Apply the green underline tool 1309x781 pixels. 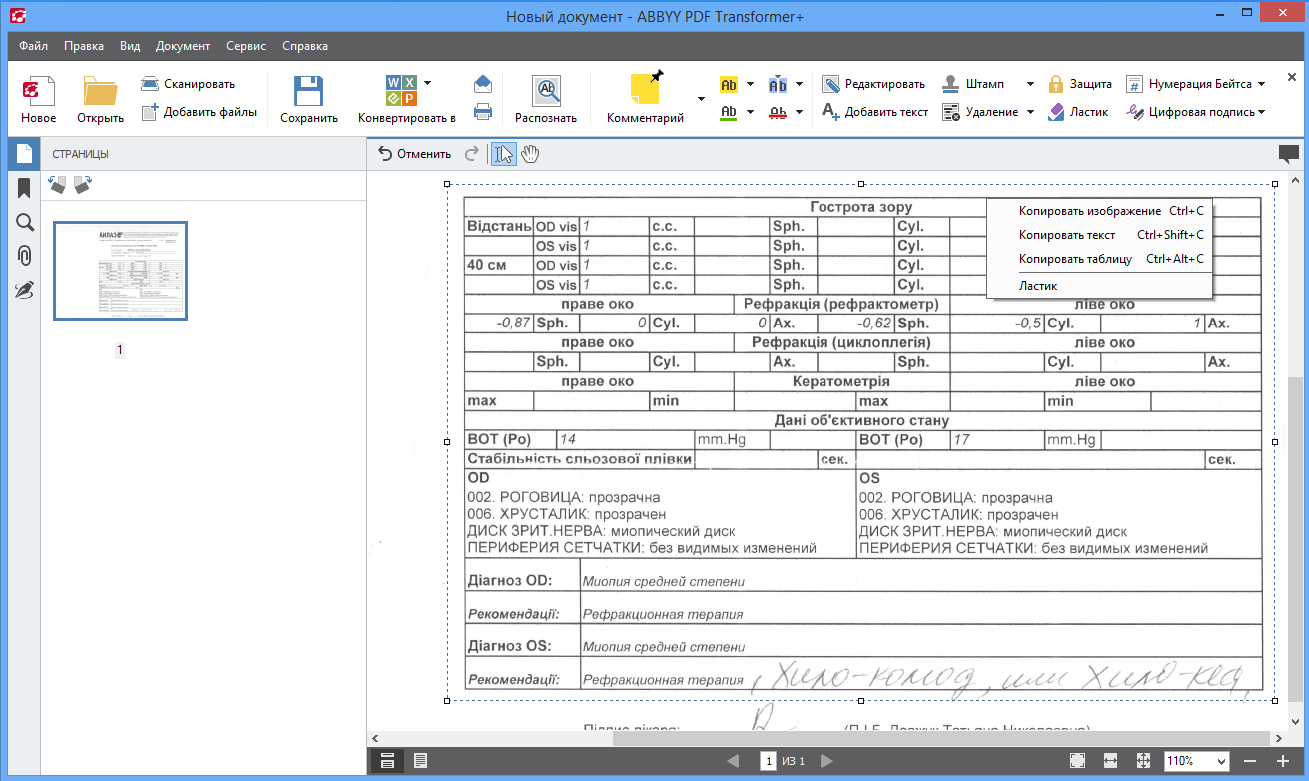click(x=729, y=112)
